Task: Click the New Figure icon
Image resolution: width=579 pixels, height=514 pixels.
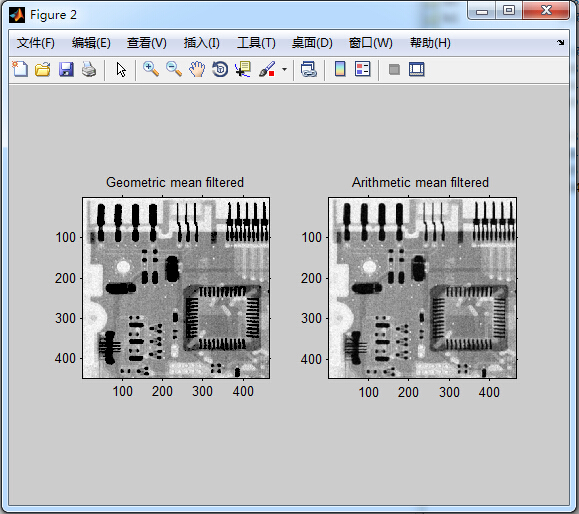Action: [x=20, y=69]
